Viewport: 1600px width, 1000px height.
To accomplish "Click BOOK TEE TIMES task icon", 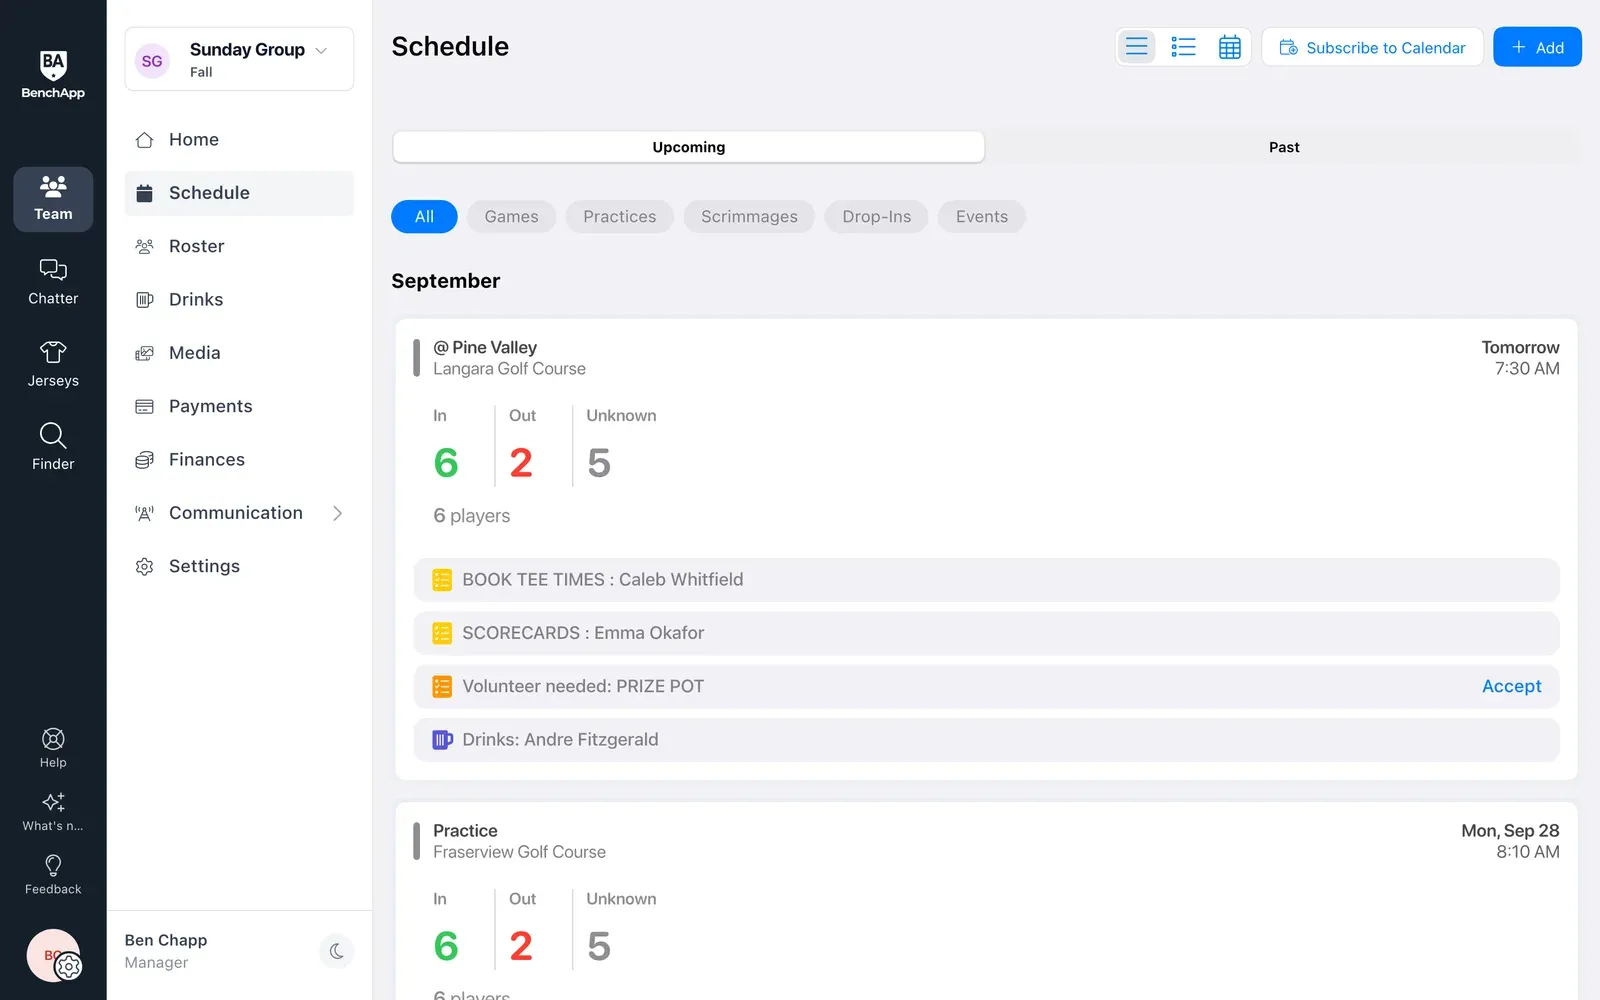I will (442, 580).
